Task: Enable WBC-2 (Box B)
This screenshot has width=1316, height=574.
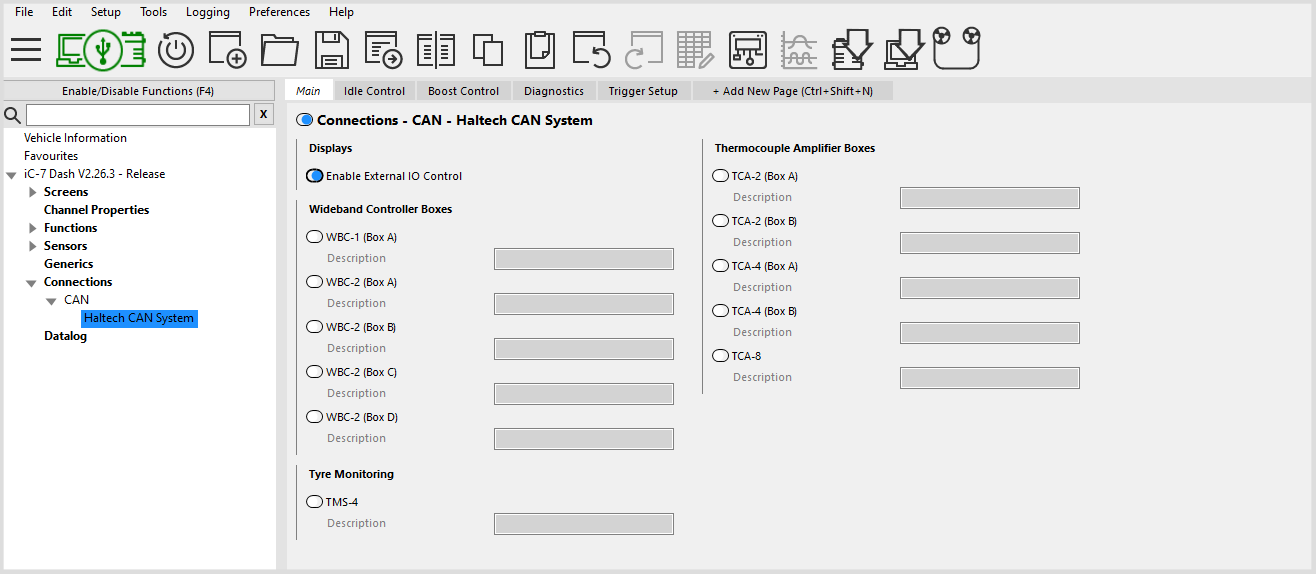Action: [314, 327]
